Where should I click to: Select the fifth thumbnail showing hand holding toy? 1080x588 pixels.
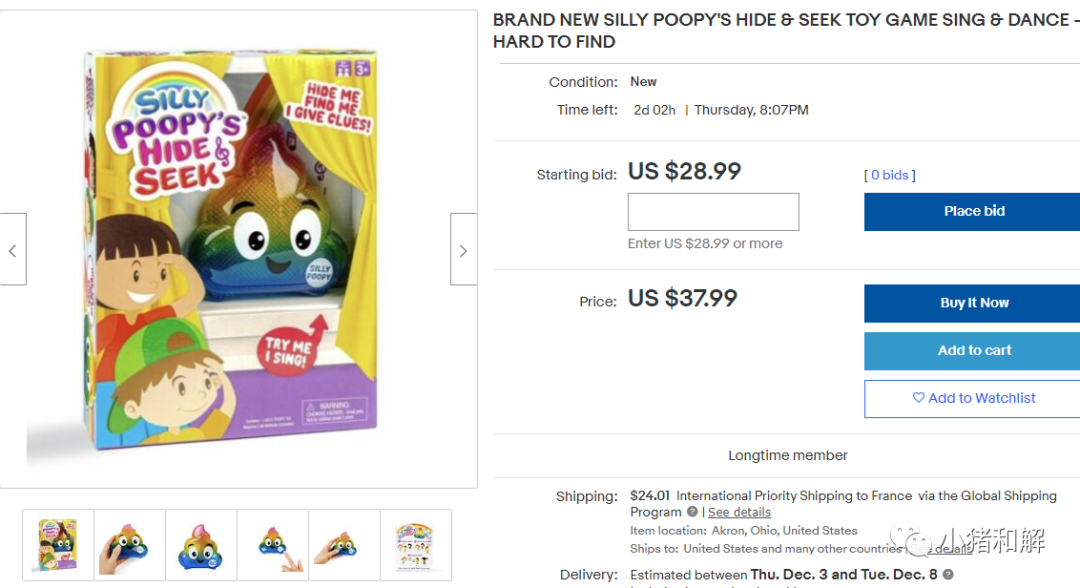344,545
